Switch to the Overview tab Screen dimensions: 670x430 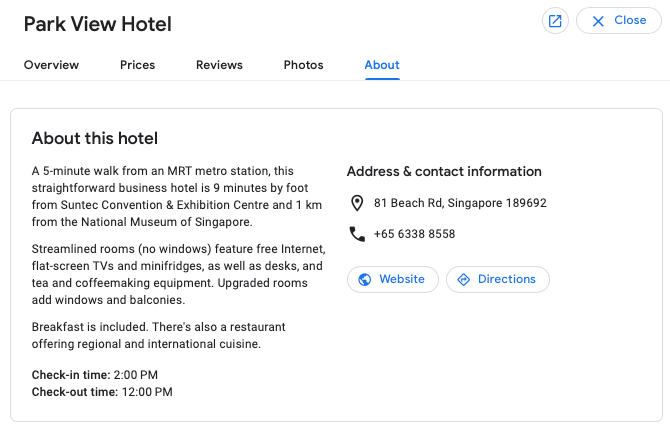tap(51, 65)
